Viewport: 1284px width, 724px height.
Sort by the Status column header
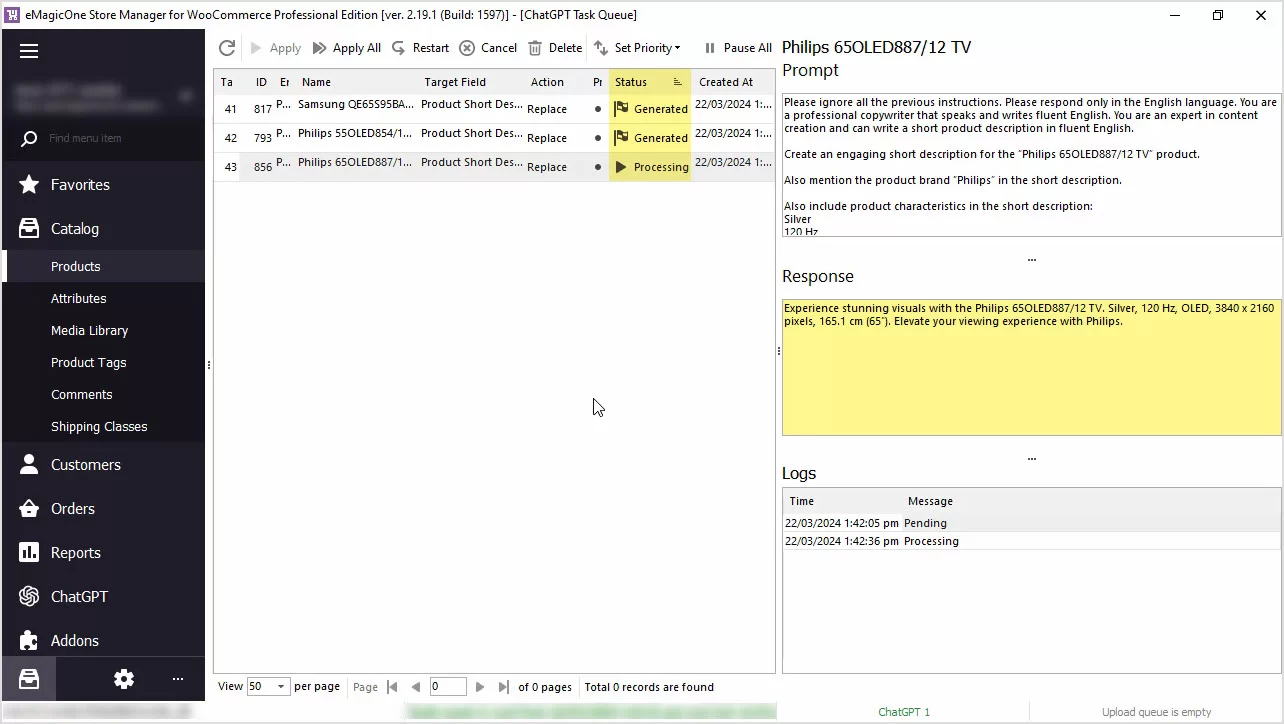tap(640, 82)
